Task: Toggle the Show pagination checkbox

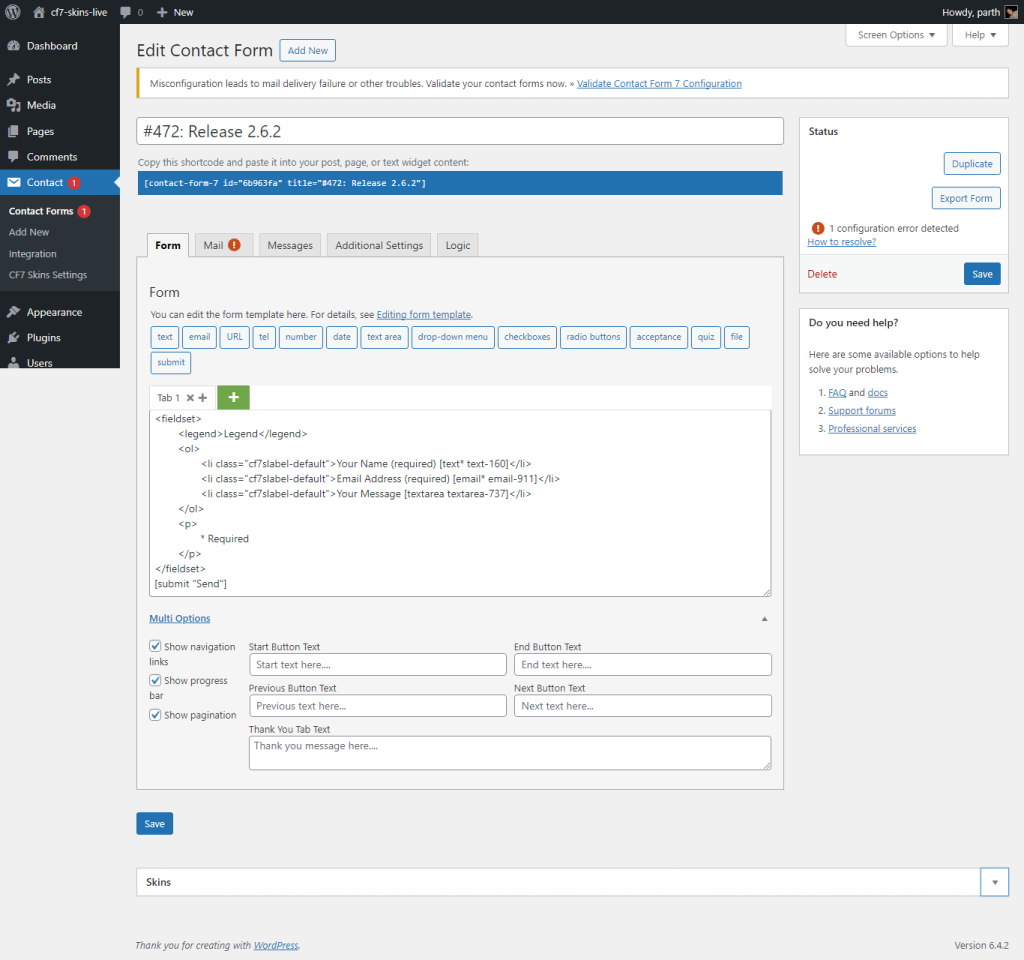Action: click(x=155, y=715)
